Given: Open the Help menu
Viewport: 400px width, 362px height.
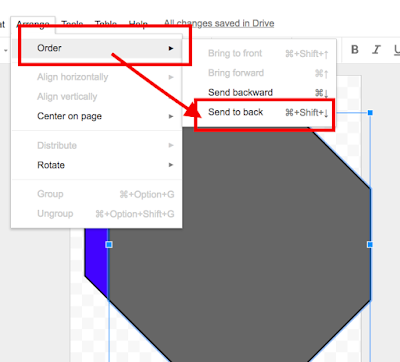Looking at the screenshot, I should click(x=138, y=24).
